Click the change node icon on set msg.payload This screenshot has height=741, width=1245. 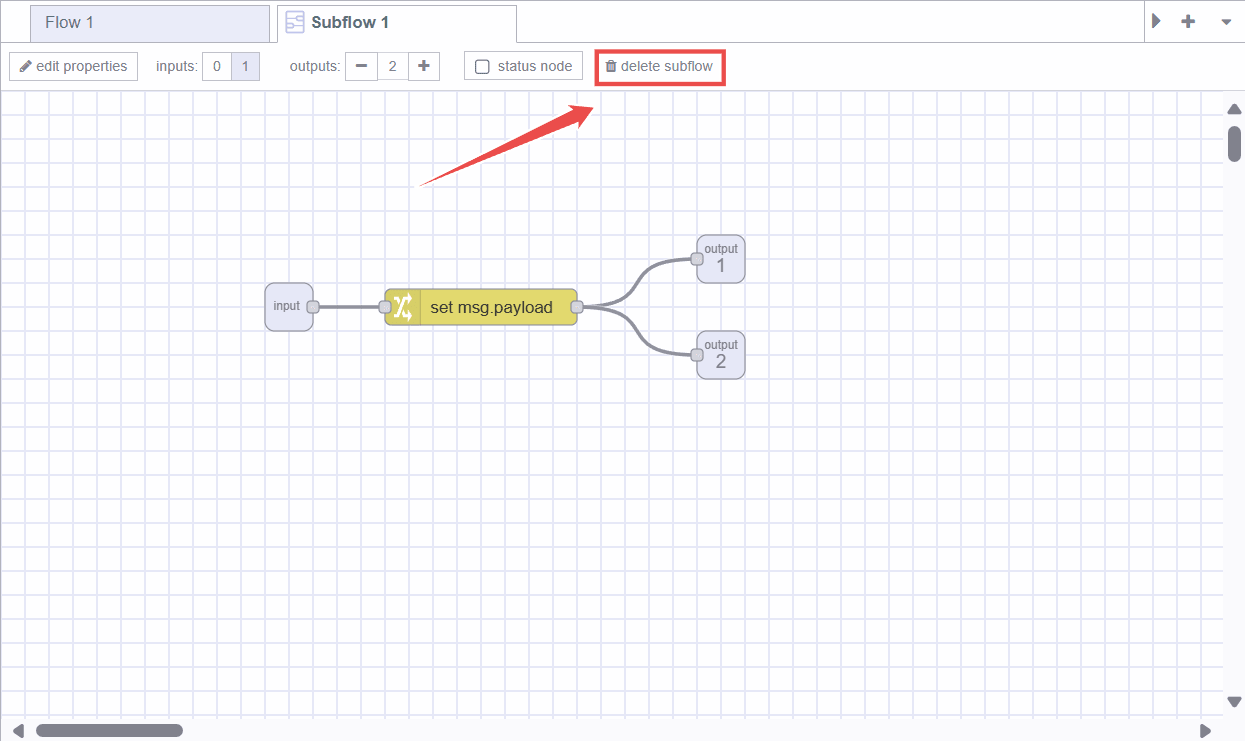coord(400,307)
